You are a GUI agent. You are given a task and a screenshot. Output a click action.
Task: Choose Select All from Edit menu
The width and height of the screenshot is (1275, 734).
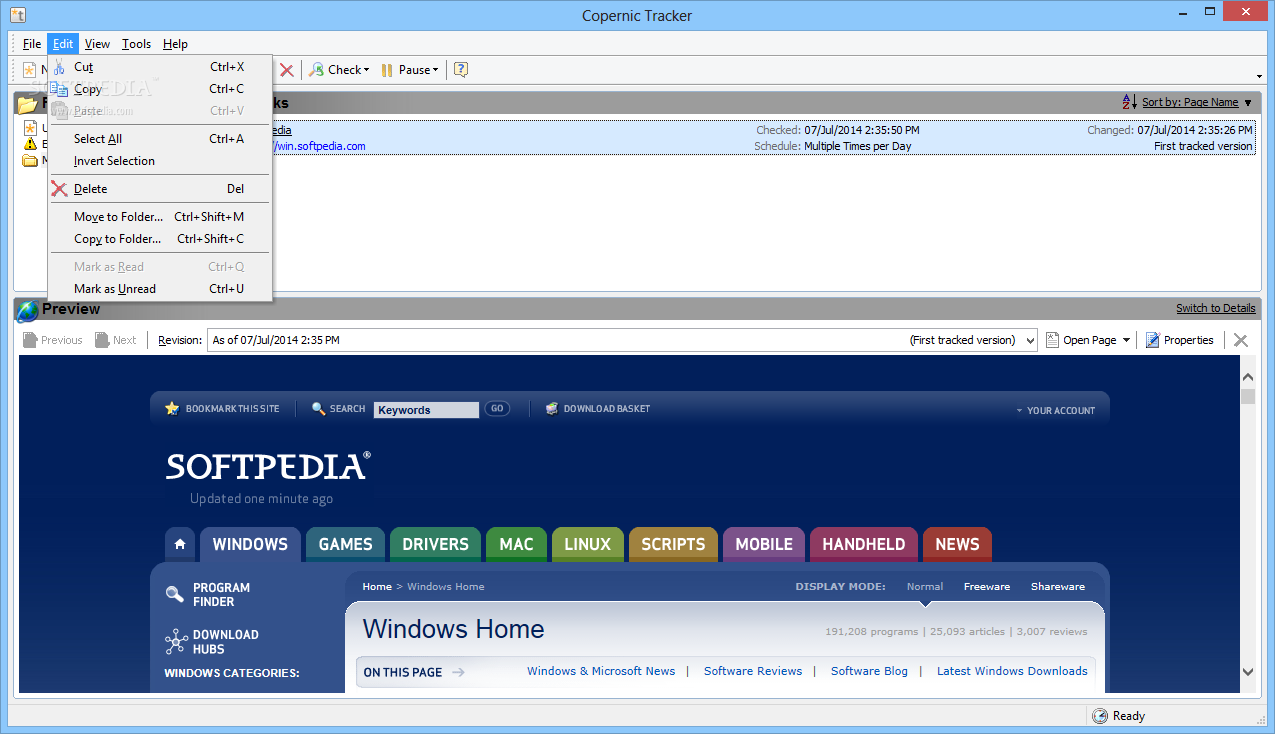[x=160, y=139]
